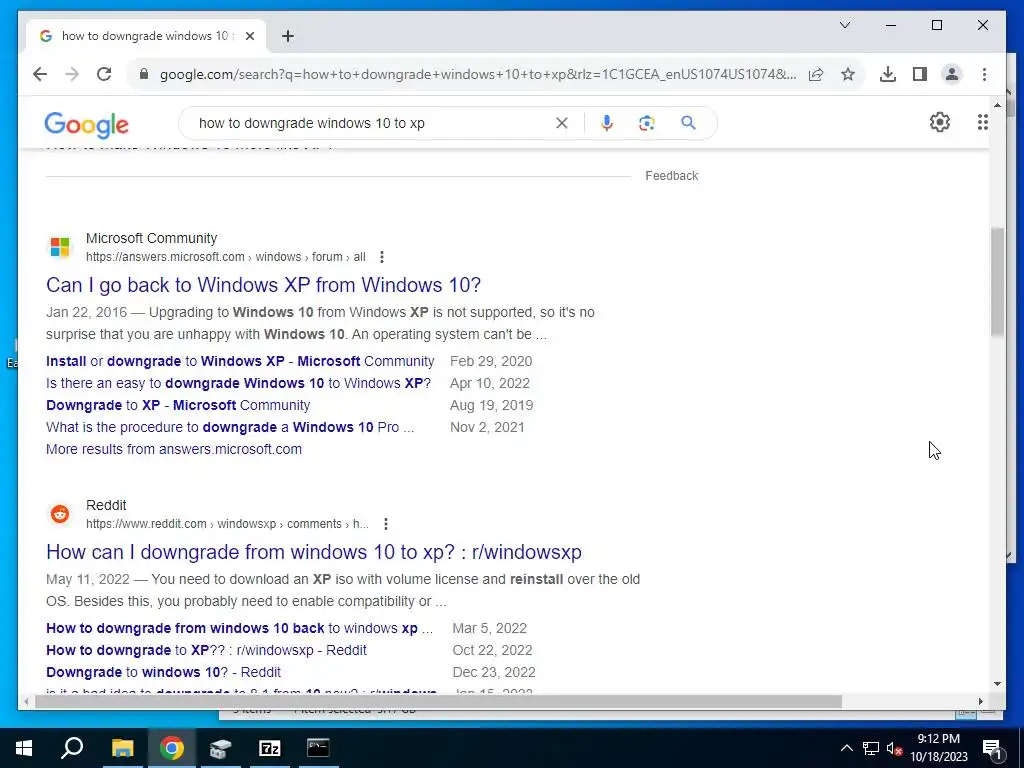Open the Google apps grid
The image size is (1024, 768).
click(982, 122)
